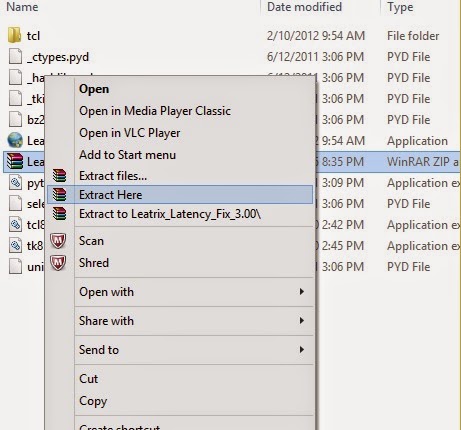Click the WinRAR icon beside Extract Here
This screenshot has width=461, height=430.
(59, 194)
